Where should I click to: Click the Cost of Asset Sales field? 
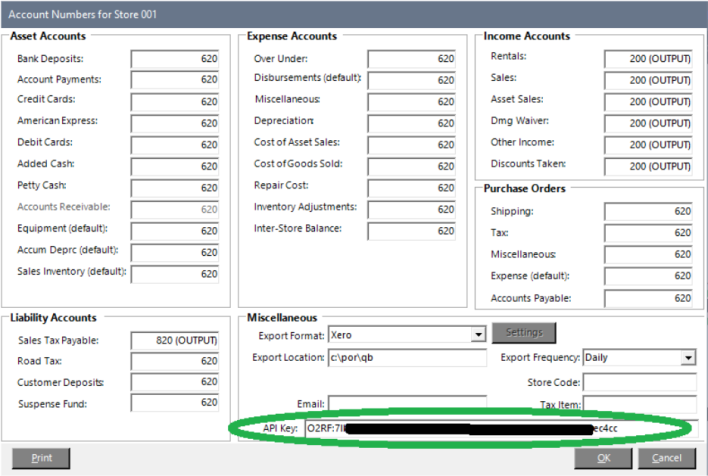(411, 145)
